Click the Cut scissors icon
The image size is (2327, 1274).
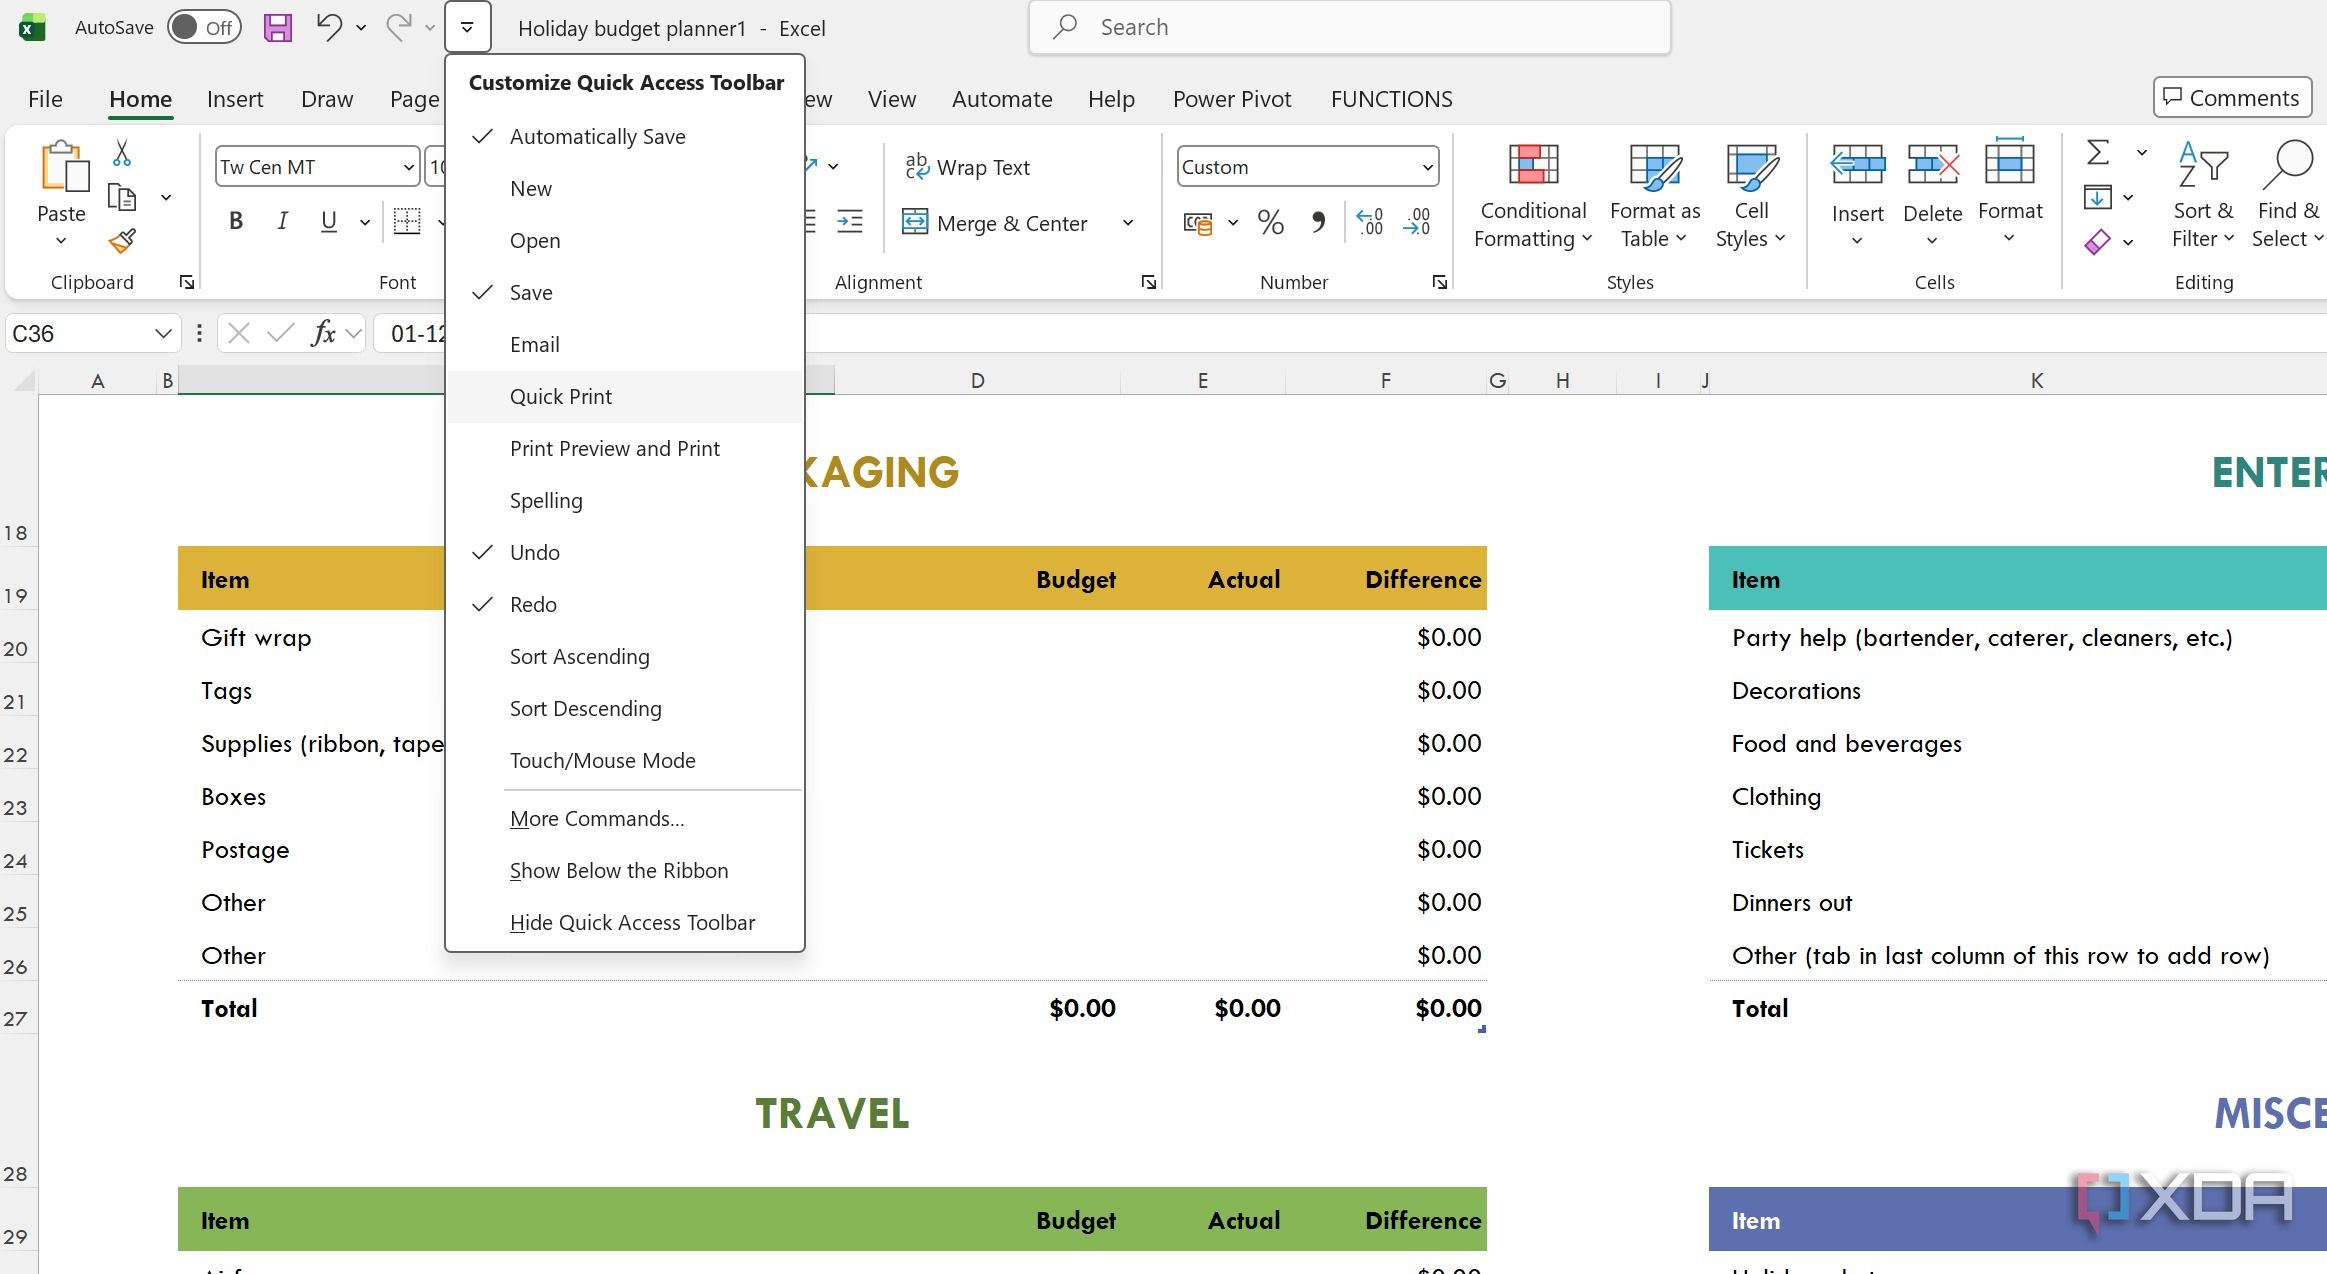[122, 153]
